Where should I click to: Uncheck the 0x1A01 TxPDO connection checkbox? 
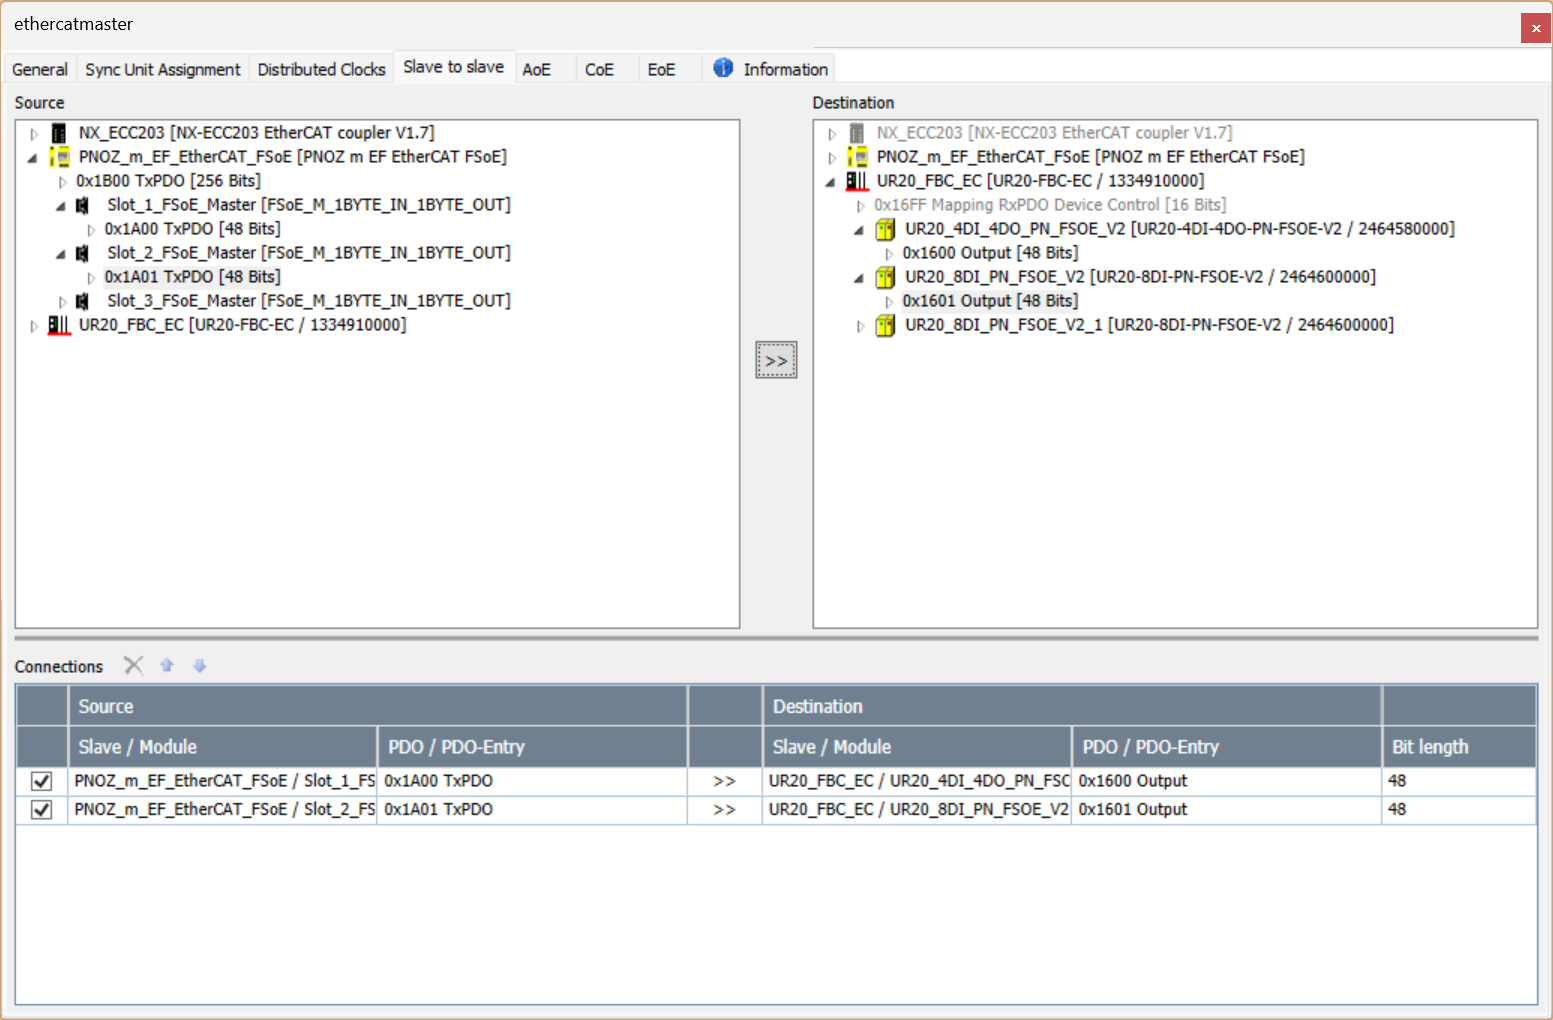tap(41, 810)
